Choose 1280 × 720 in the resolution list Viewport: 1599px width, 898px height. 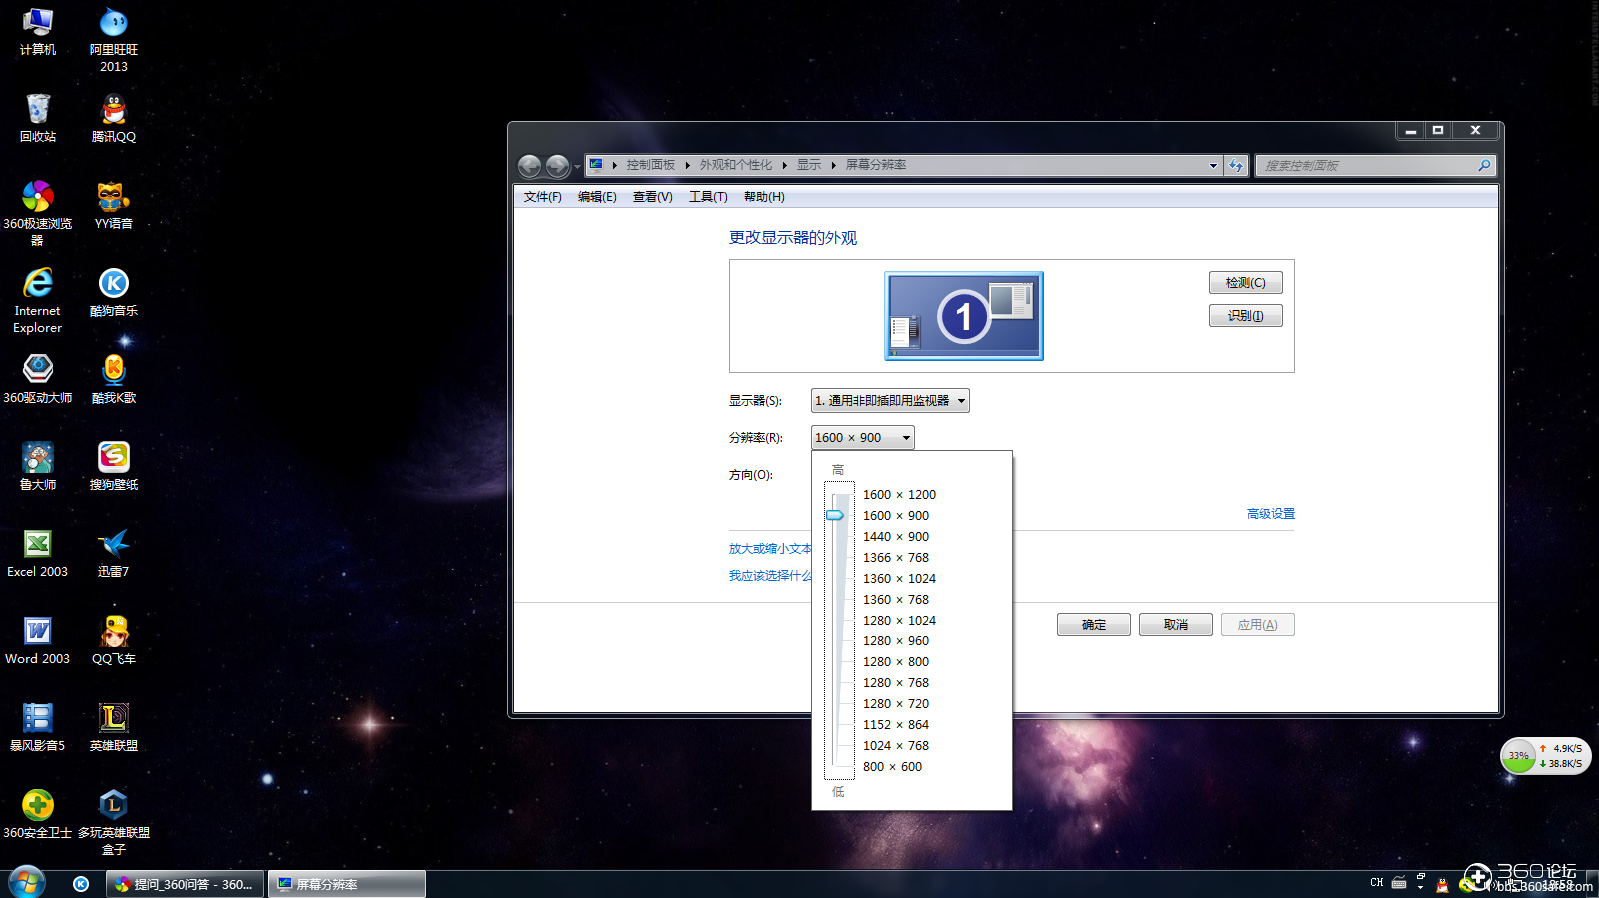[x=896, y=704]
